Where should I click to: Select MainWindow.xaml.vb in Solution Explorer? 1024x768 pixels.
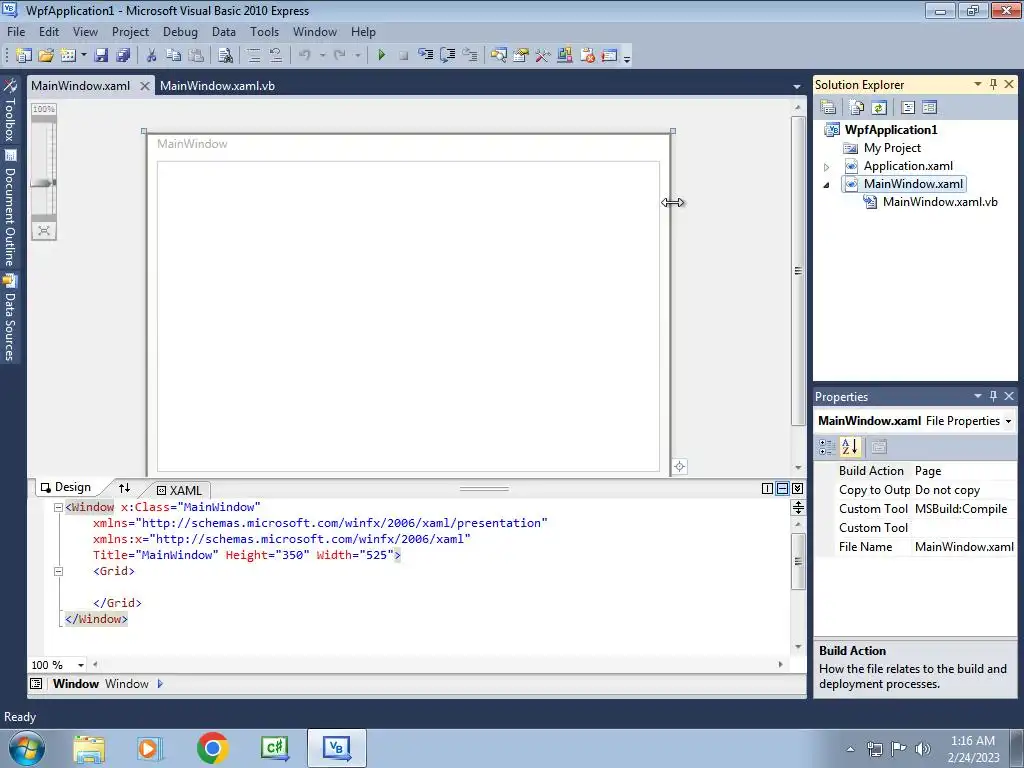click(x=940, y=202)
